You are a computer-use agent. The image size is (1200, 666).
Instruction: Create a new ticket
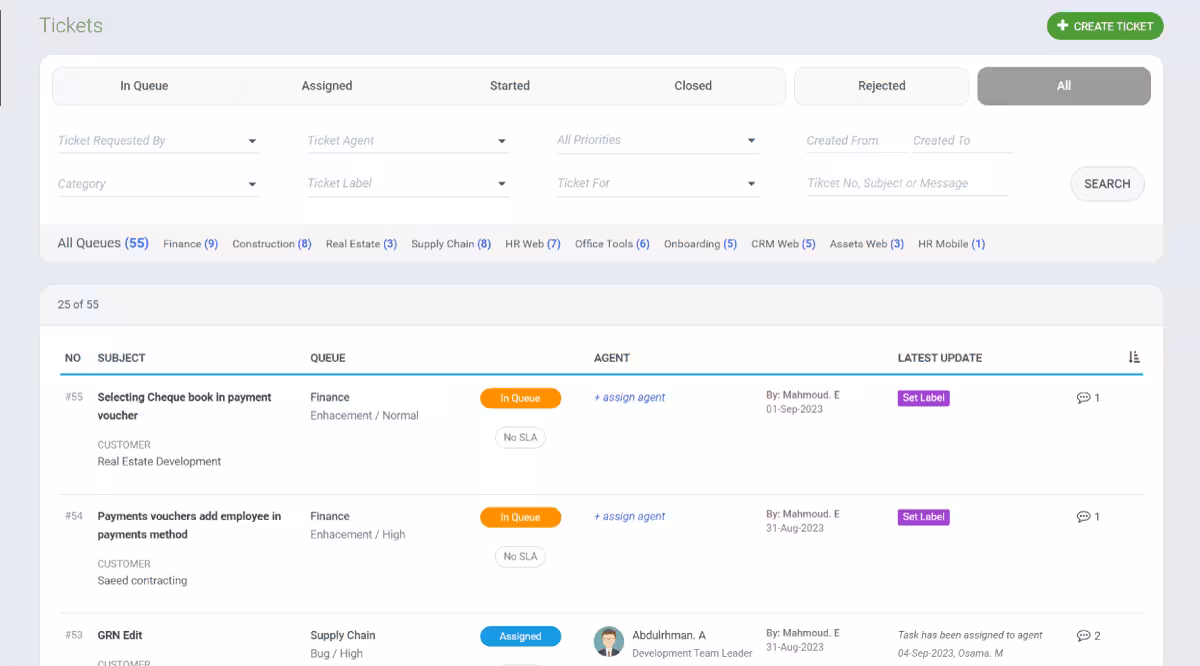(1105, 26)
